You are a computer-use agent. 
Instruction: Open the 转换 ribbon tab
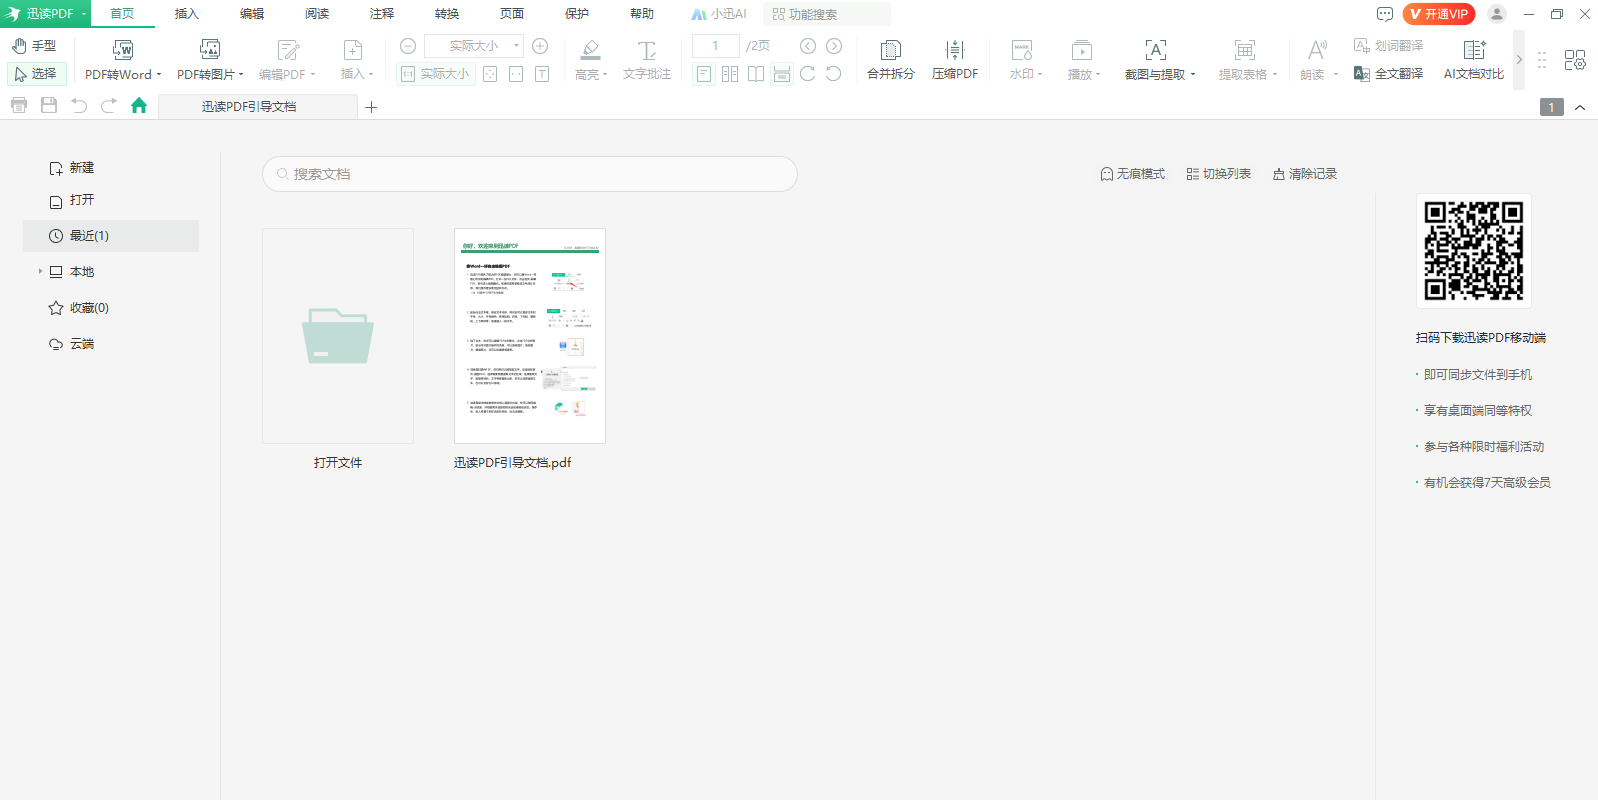pyautogui.click(x=447, y=14)
